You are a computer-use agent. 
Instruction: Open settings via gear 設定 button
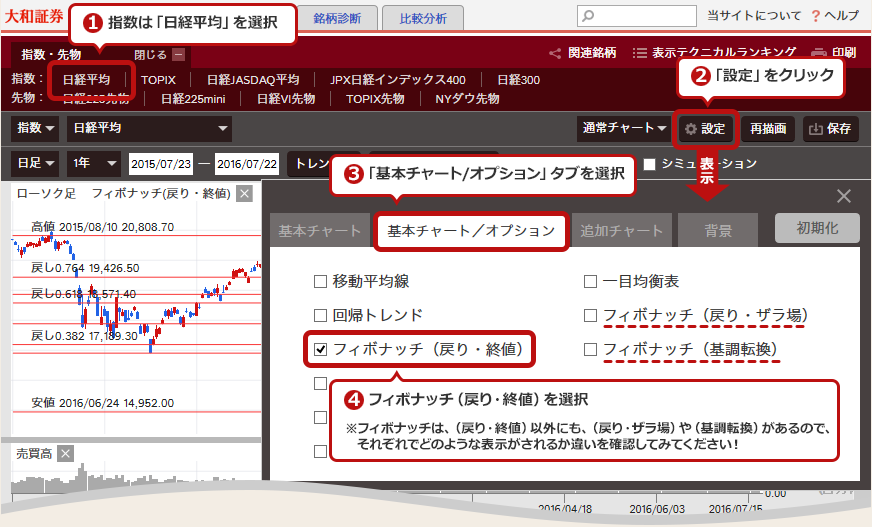tap(705, 129)
